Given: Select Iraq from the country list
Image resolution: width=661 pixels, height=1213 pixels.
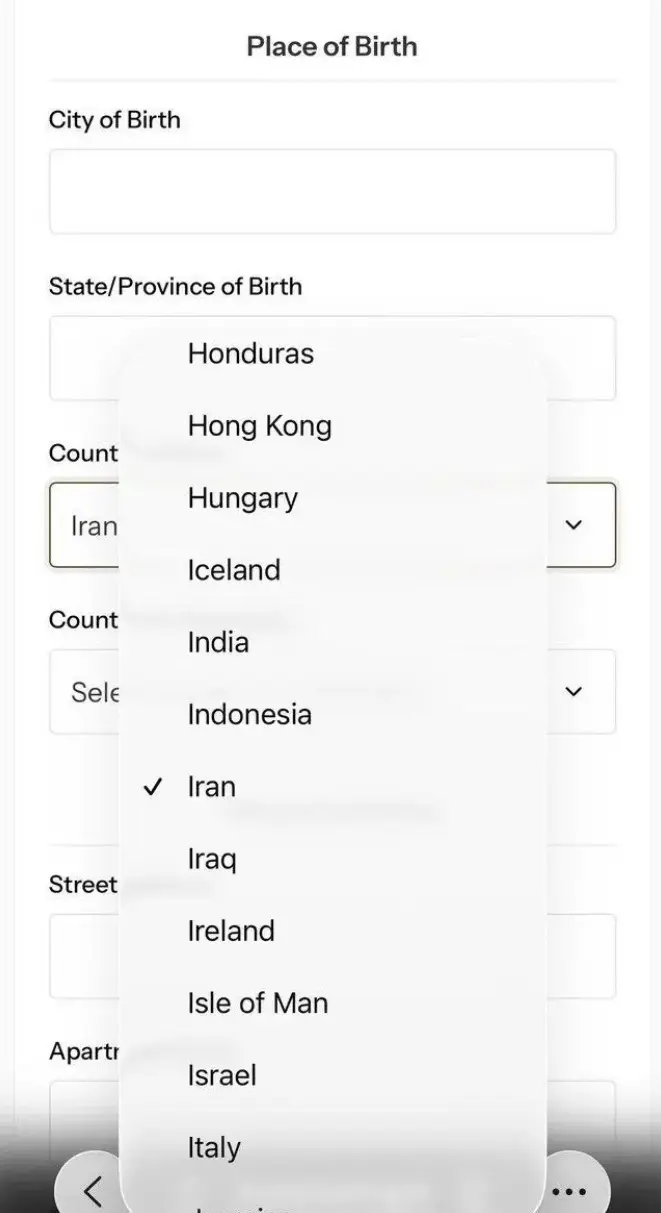Looking at the screenshot, I should click(212, 859).
